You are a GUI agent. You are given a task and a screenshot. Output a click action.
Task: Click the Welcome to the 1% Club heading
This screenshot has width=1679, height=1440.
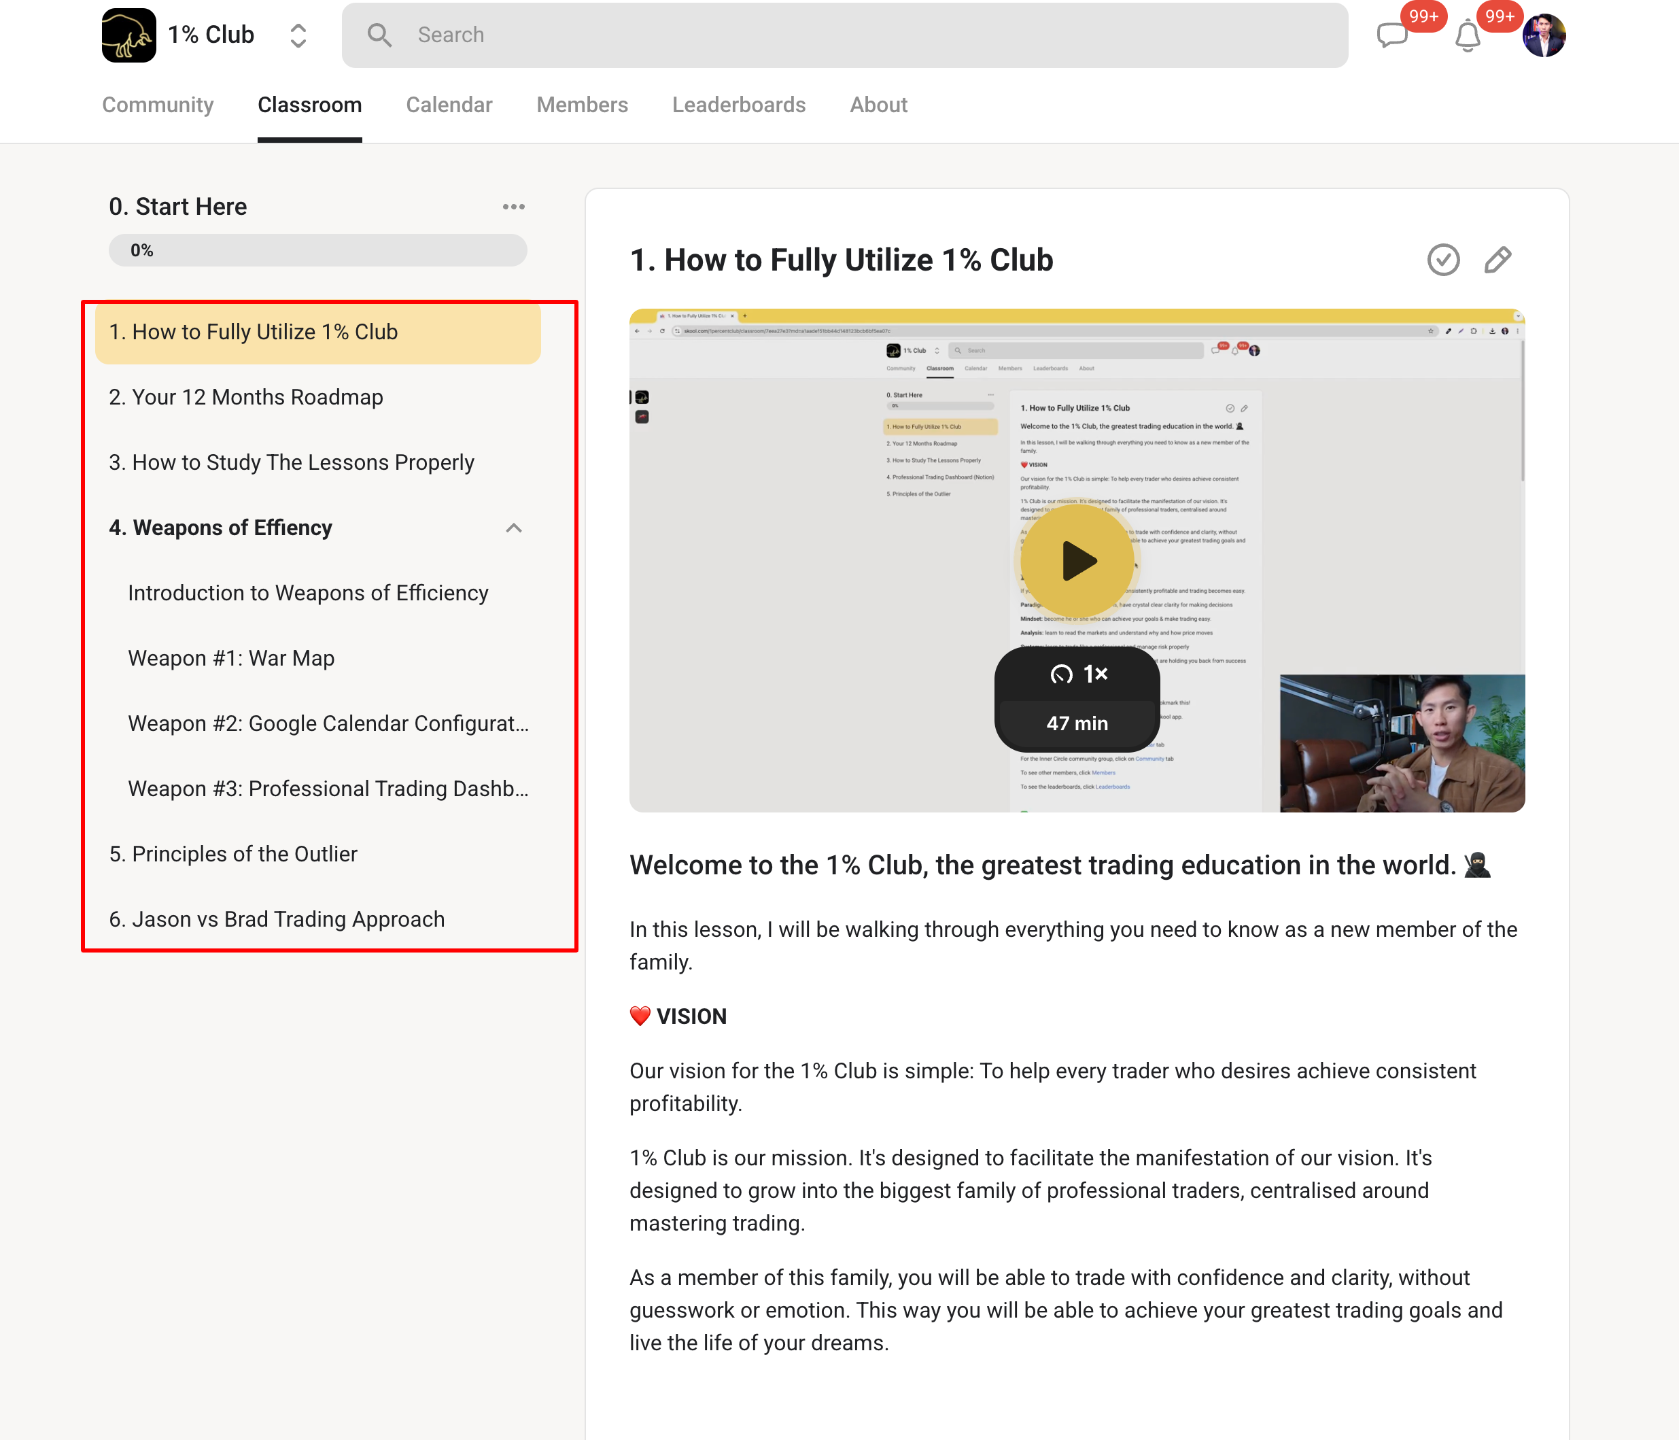[x=1043, y=865]
